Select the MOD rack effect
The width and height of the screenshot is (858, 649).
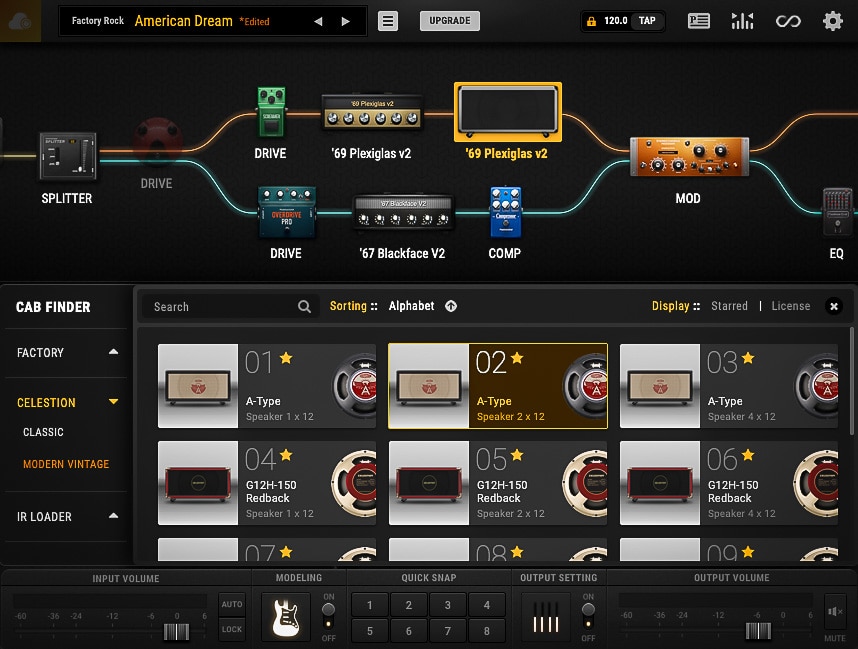pos(688,157)
